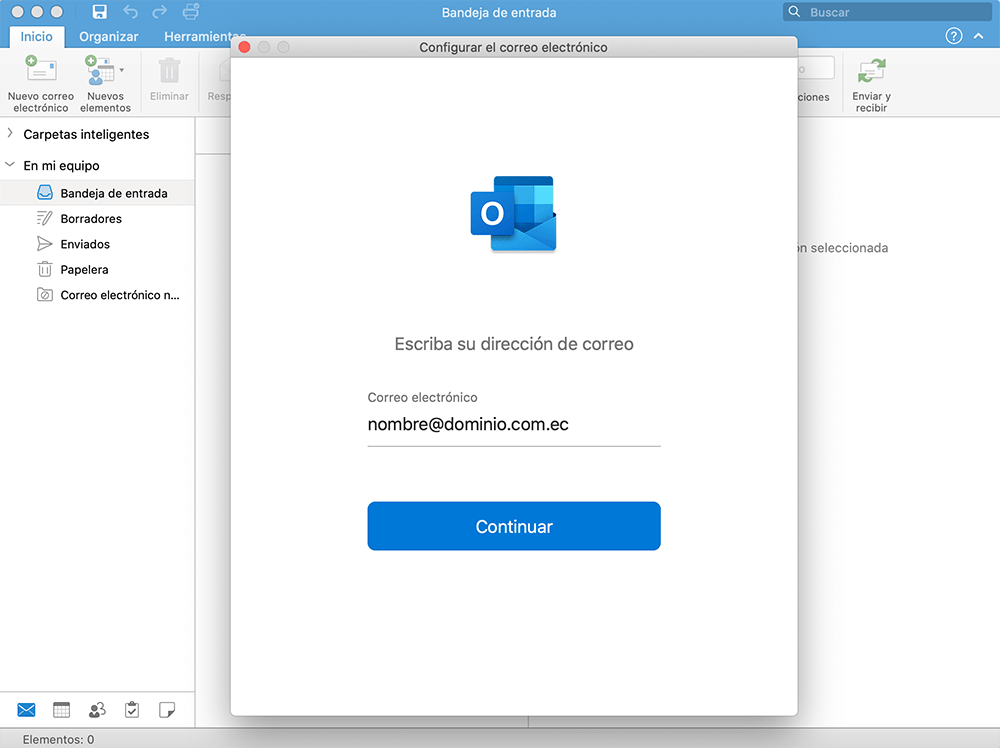Image resolution: width=1000 pixels, height=748 pixels.
Task: Click the print icon in title bar
Action: click(x=191, y=11)
